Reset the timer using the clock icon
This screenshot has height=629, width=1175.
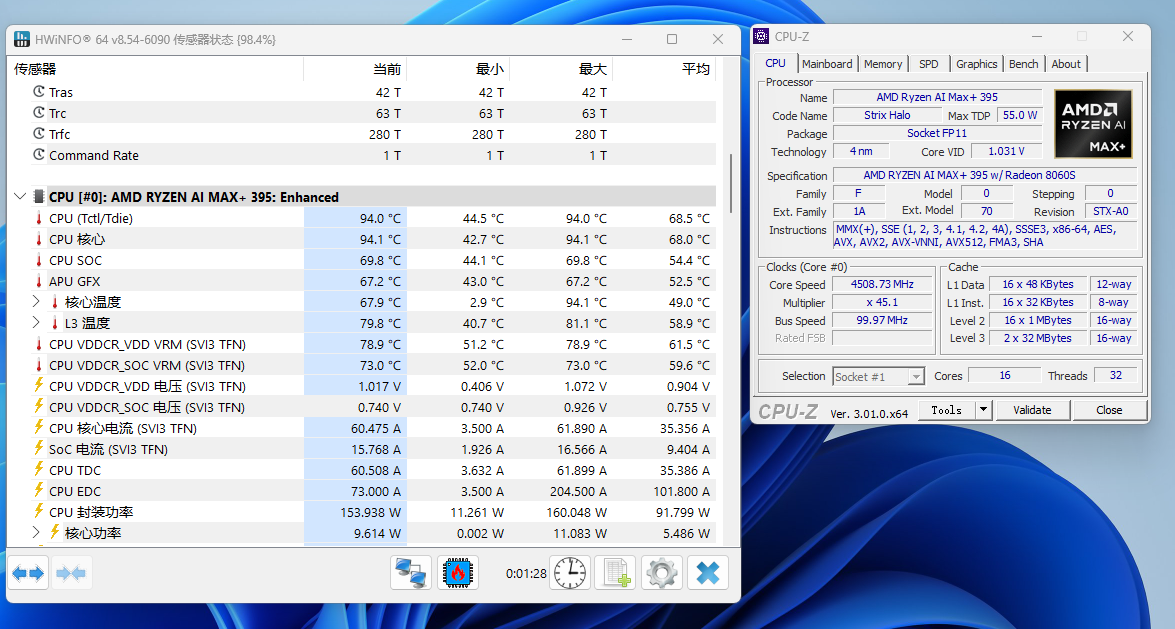click(570, 574)
